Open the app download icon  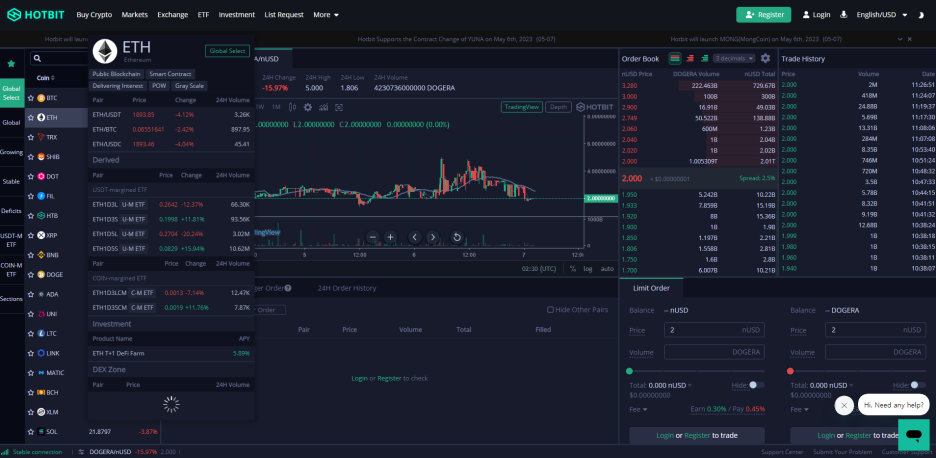click(x=843, y=14)
